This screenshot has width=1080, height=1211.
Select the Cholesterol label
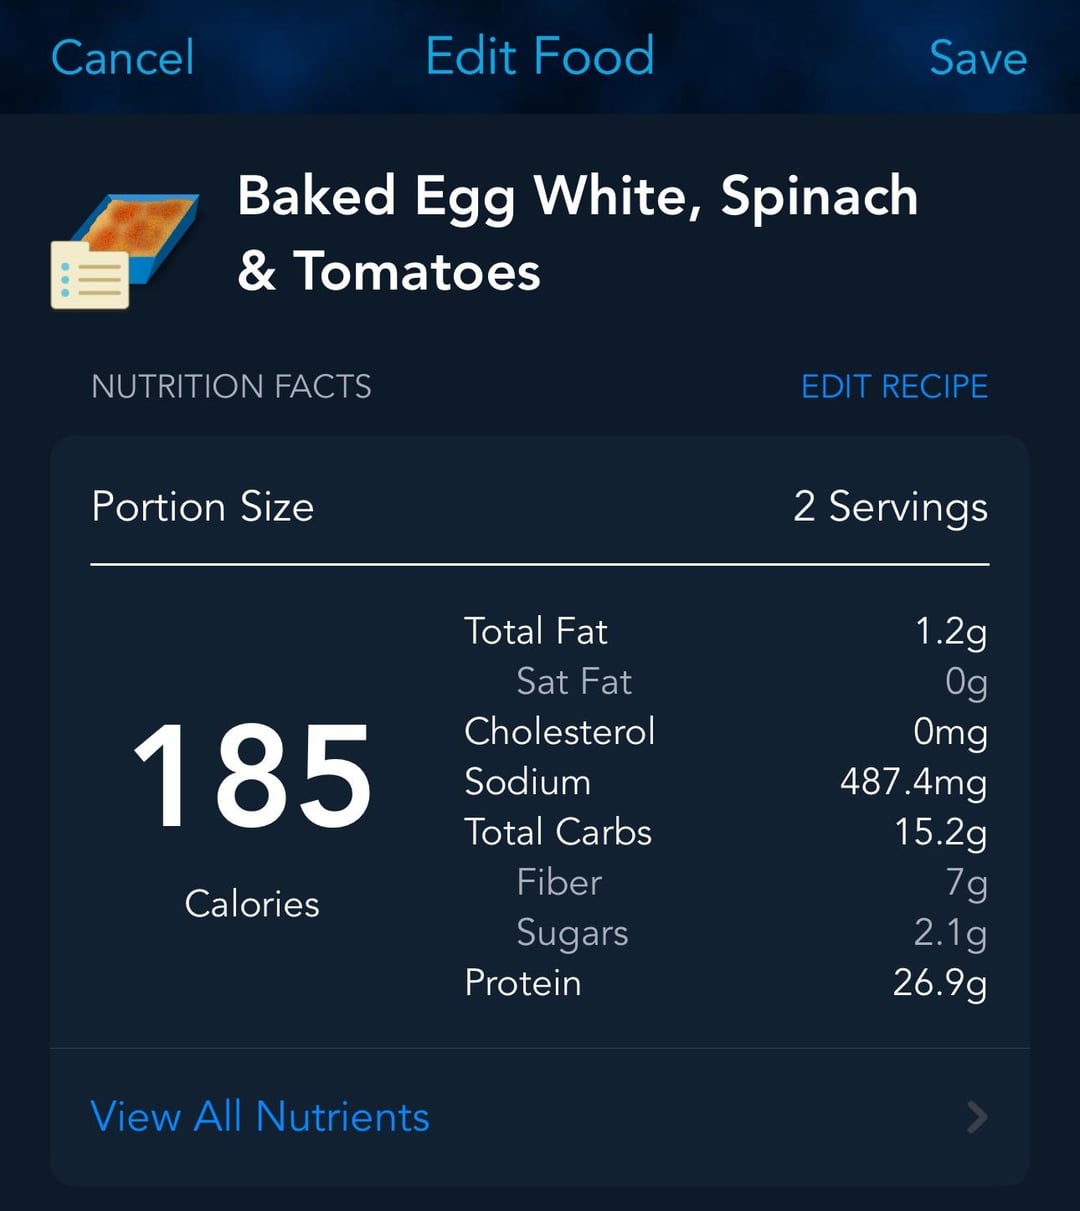coord(559,731)
